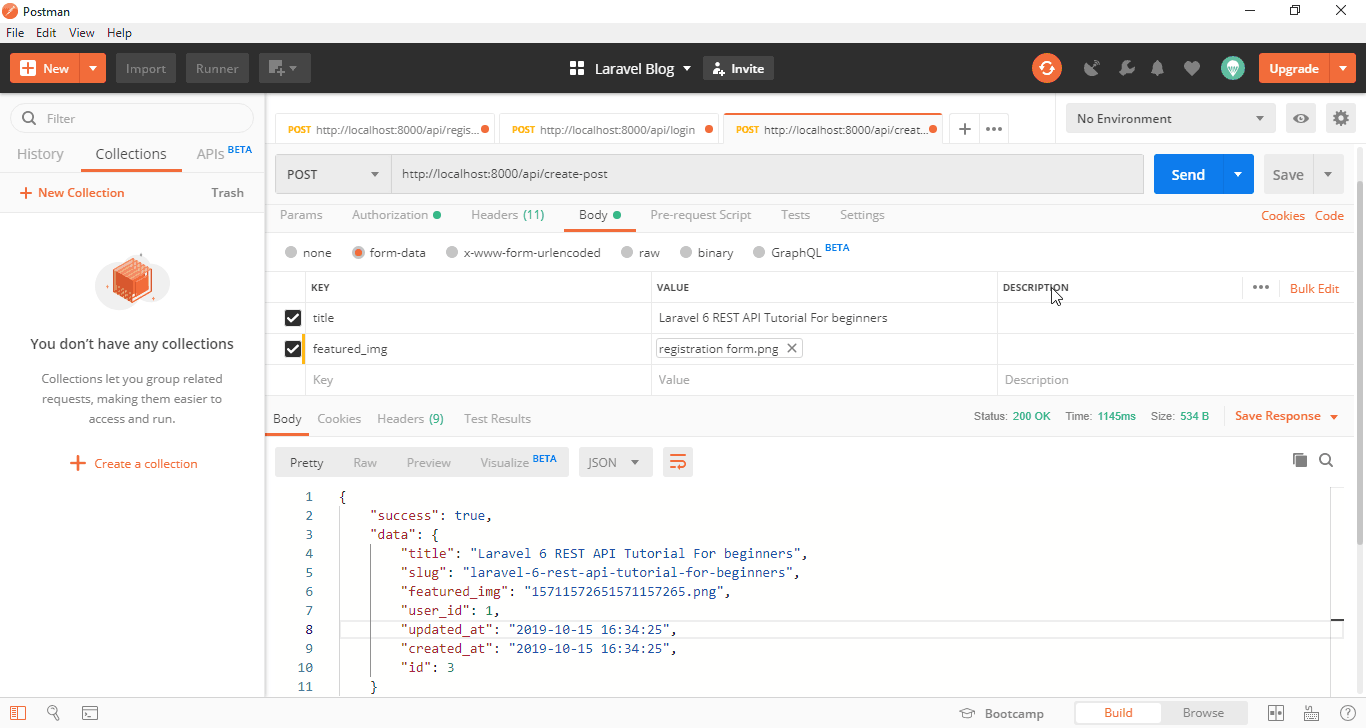The height and width of the screenshot is (728, 1366).
Task: Change the POST method dropdown
Action: (x=333, y=174)
